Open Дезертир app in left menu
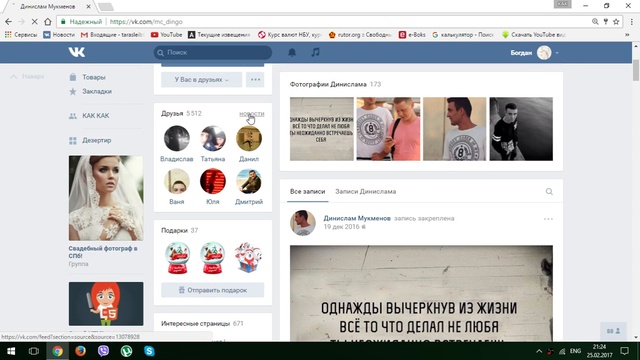The width and height of the screenshot is (640, 360). (96, 140)
